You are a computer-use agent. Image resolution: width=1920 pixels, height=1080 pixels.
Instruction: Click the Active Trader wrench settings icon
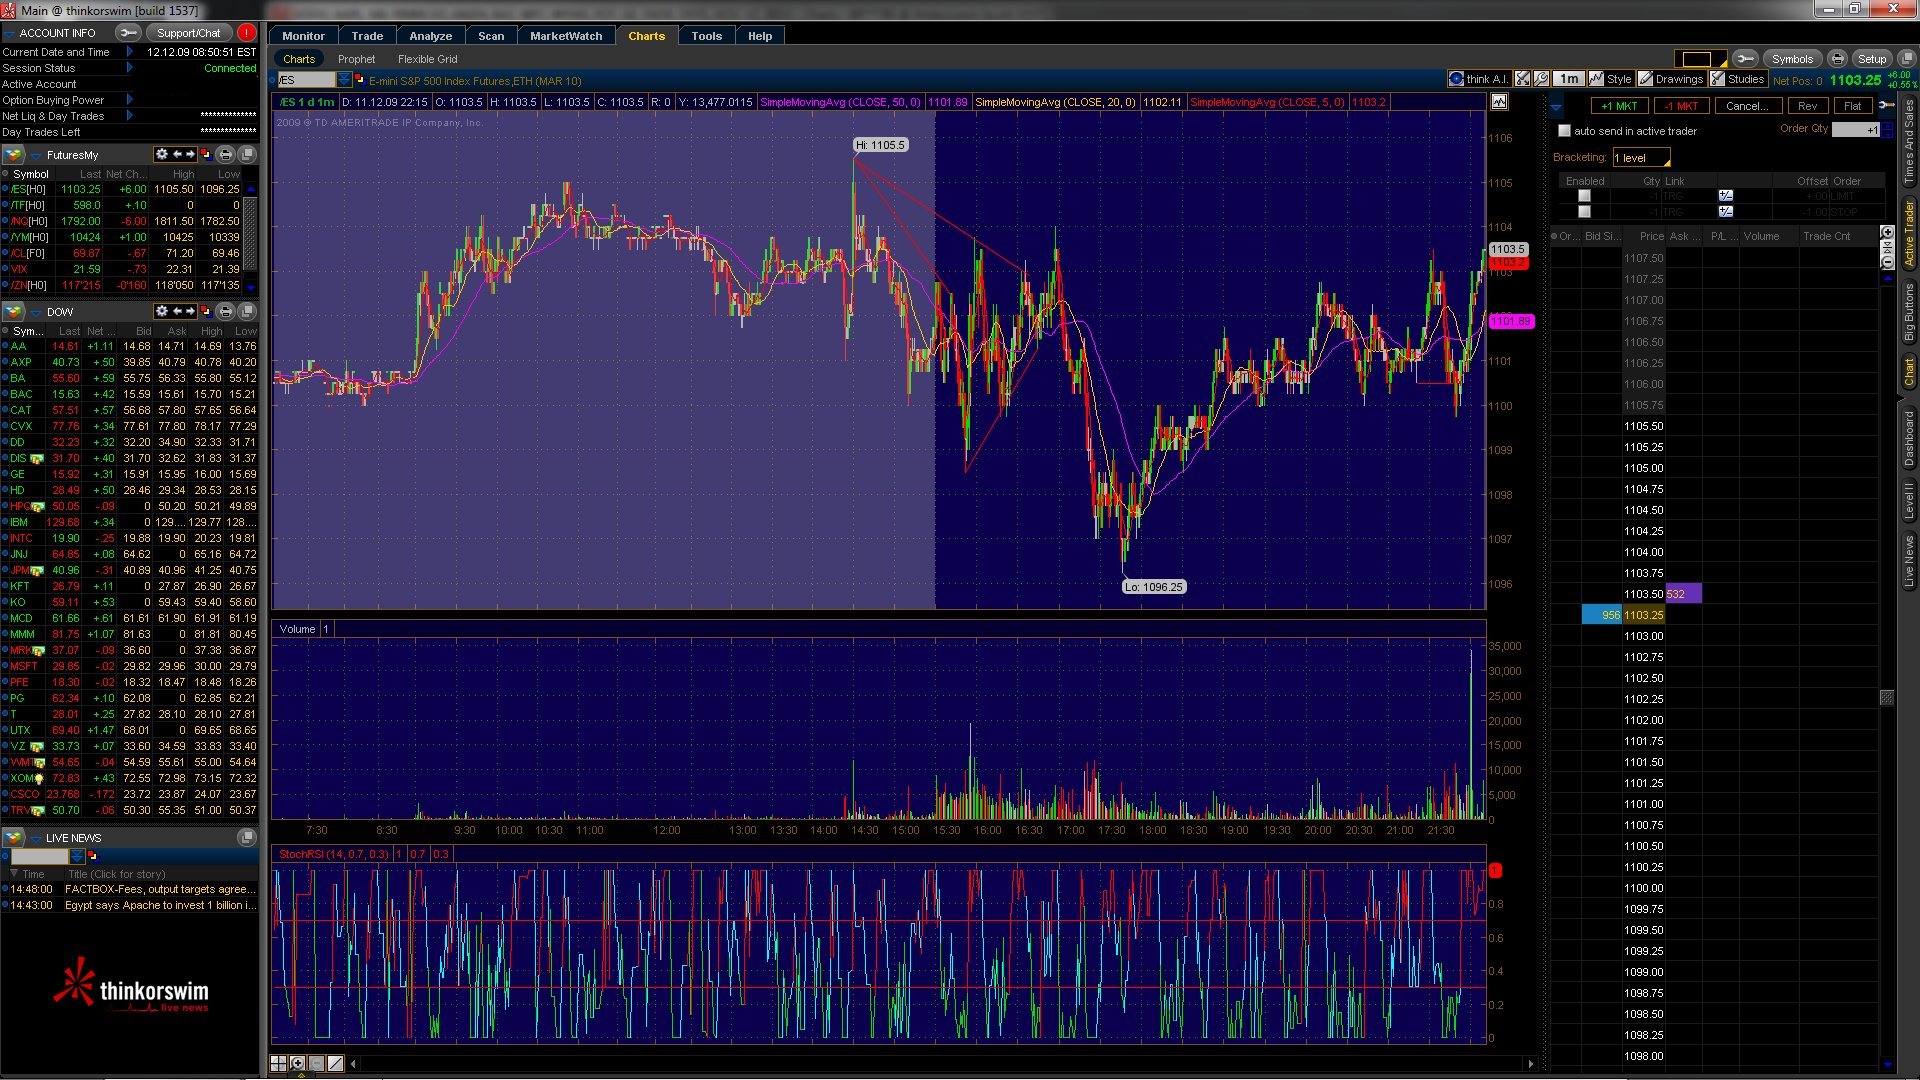click(1885, 105)
